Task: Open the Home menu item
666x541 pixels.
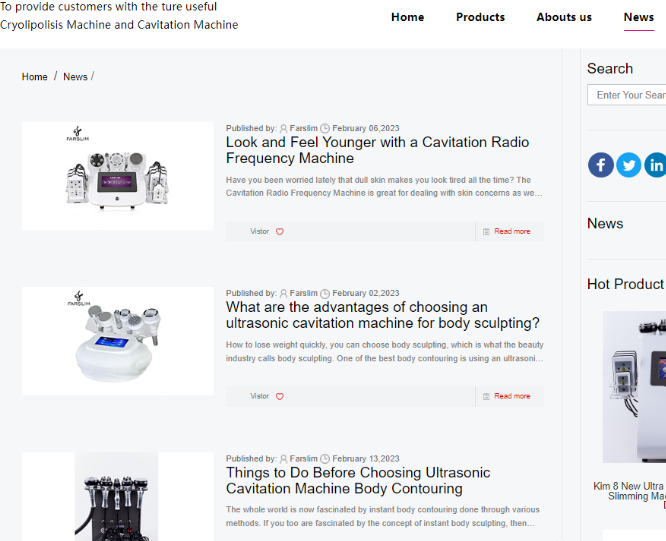Action: [x=407, y=17]
